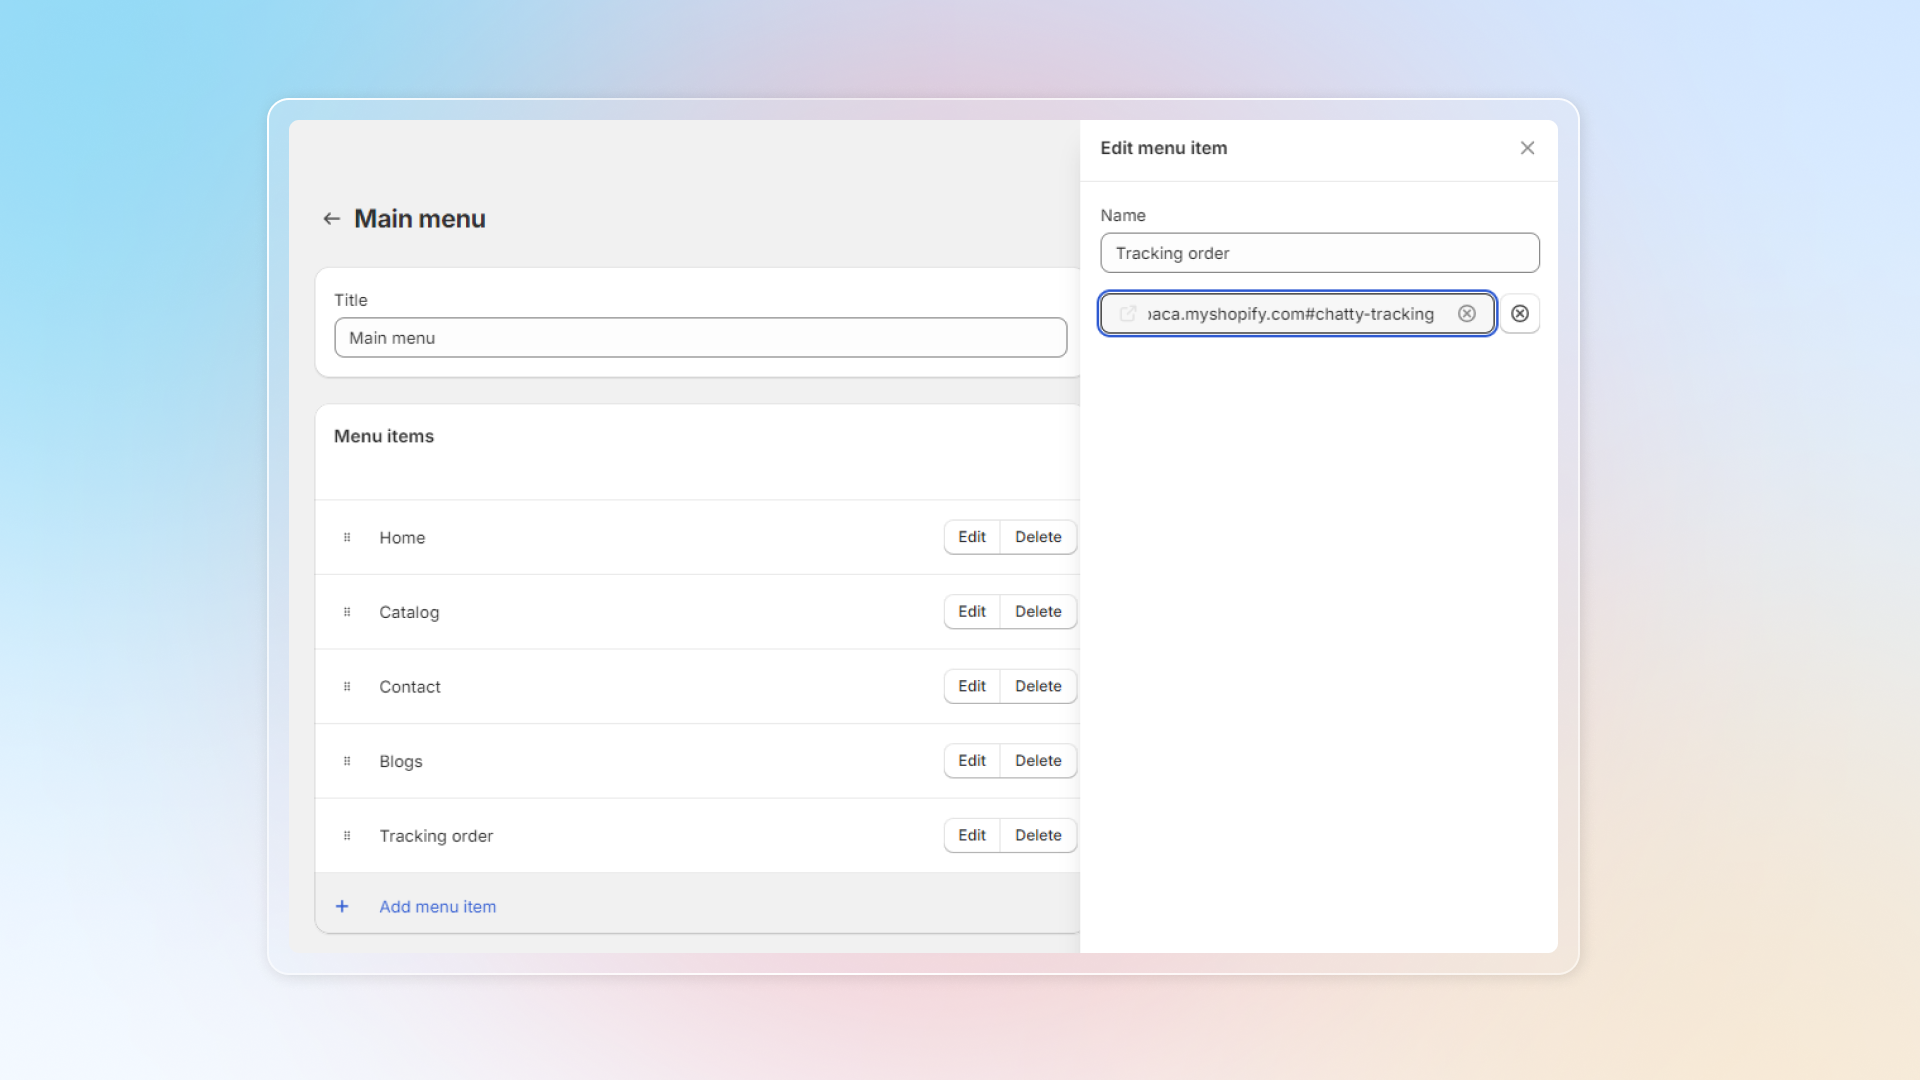Click the drag handle beside Catalog
This screenshot has width=1920, height=1080.
347,612
